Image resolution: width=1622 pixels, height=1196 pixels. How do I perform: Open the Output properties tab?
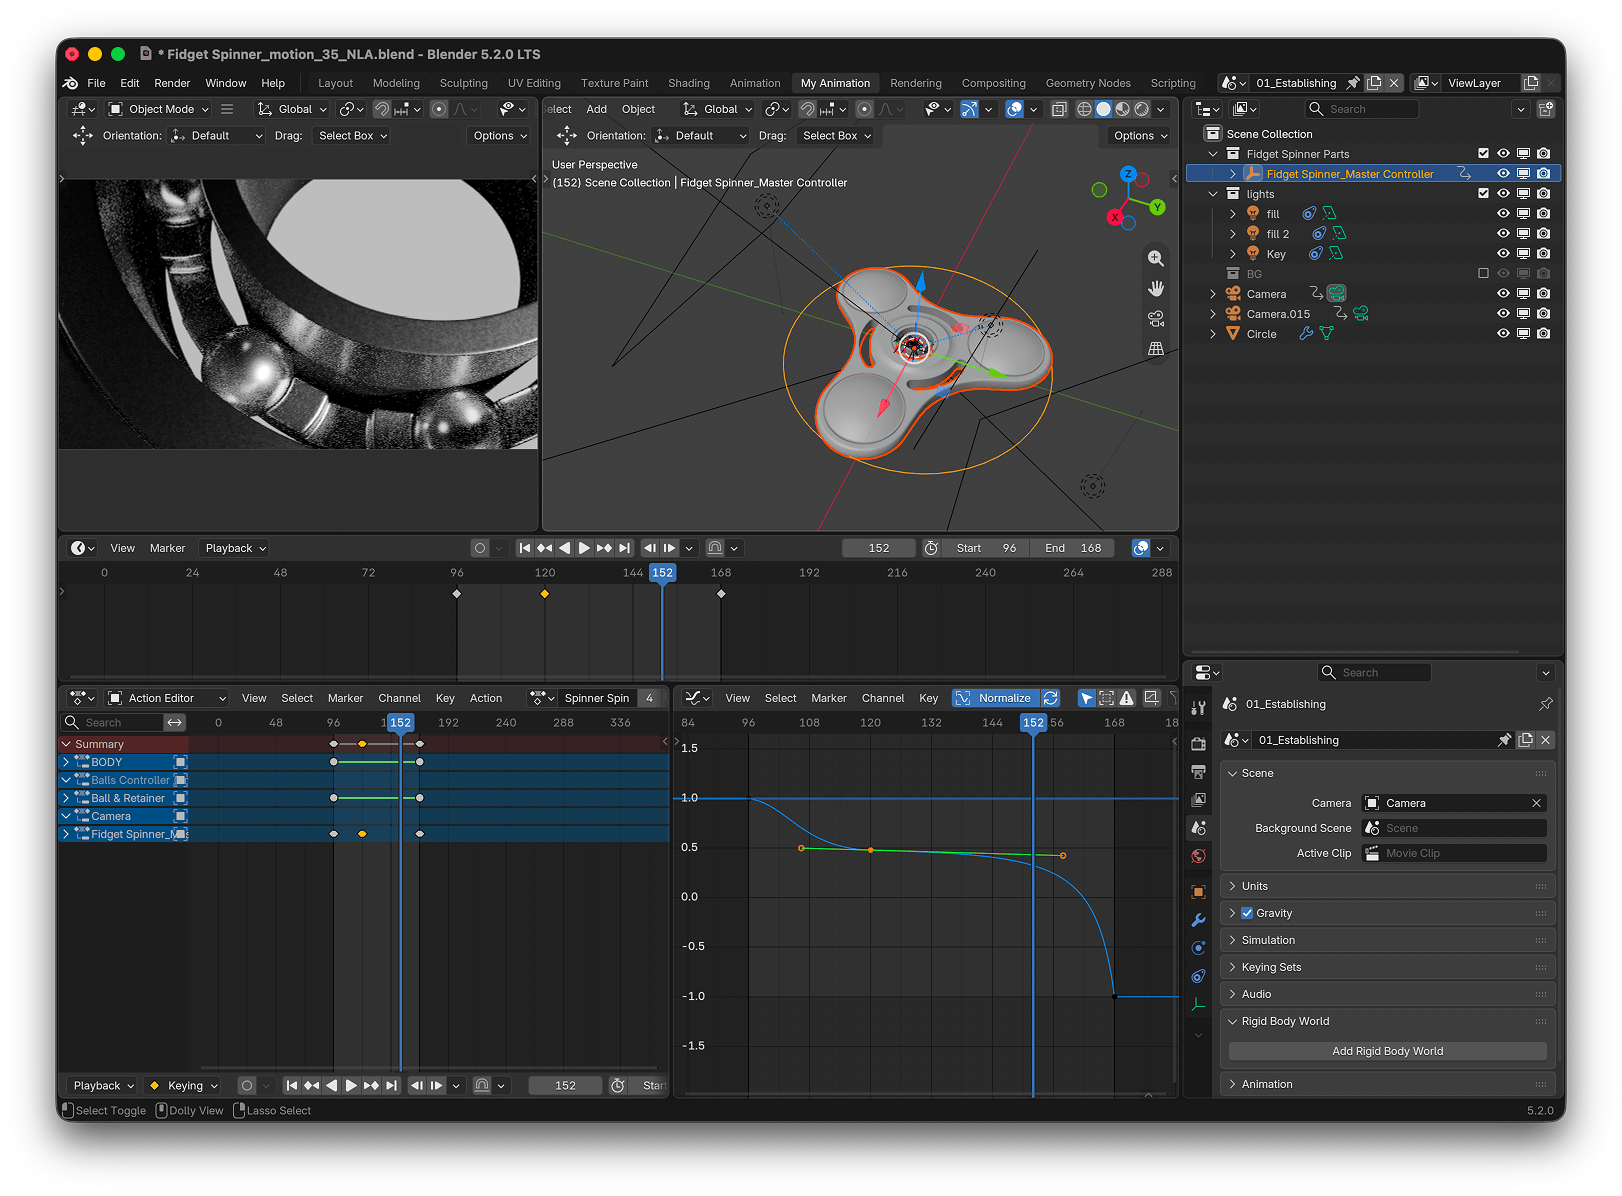(1198, 771)
